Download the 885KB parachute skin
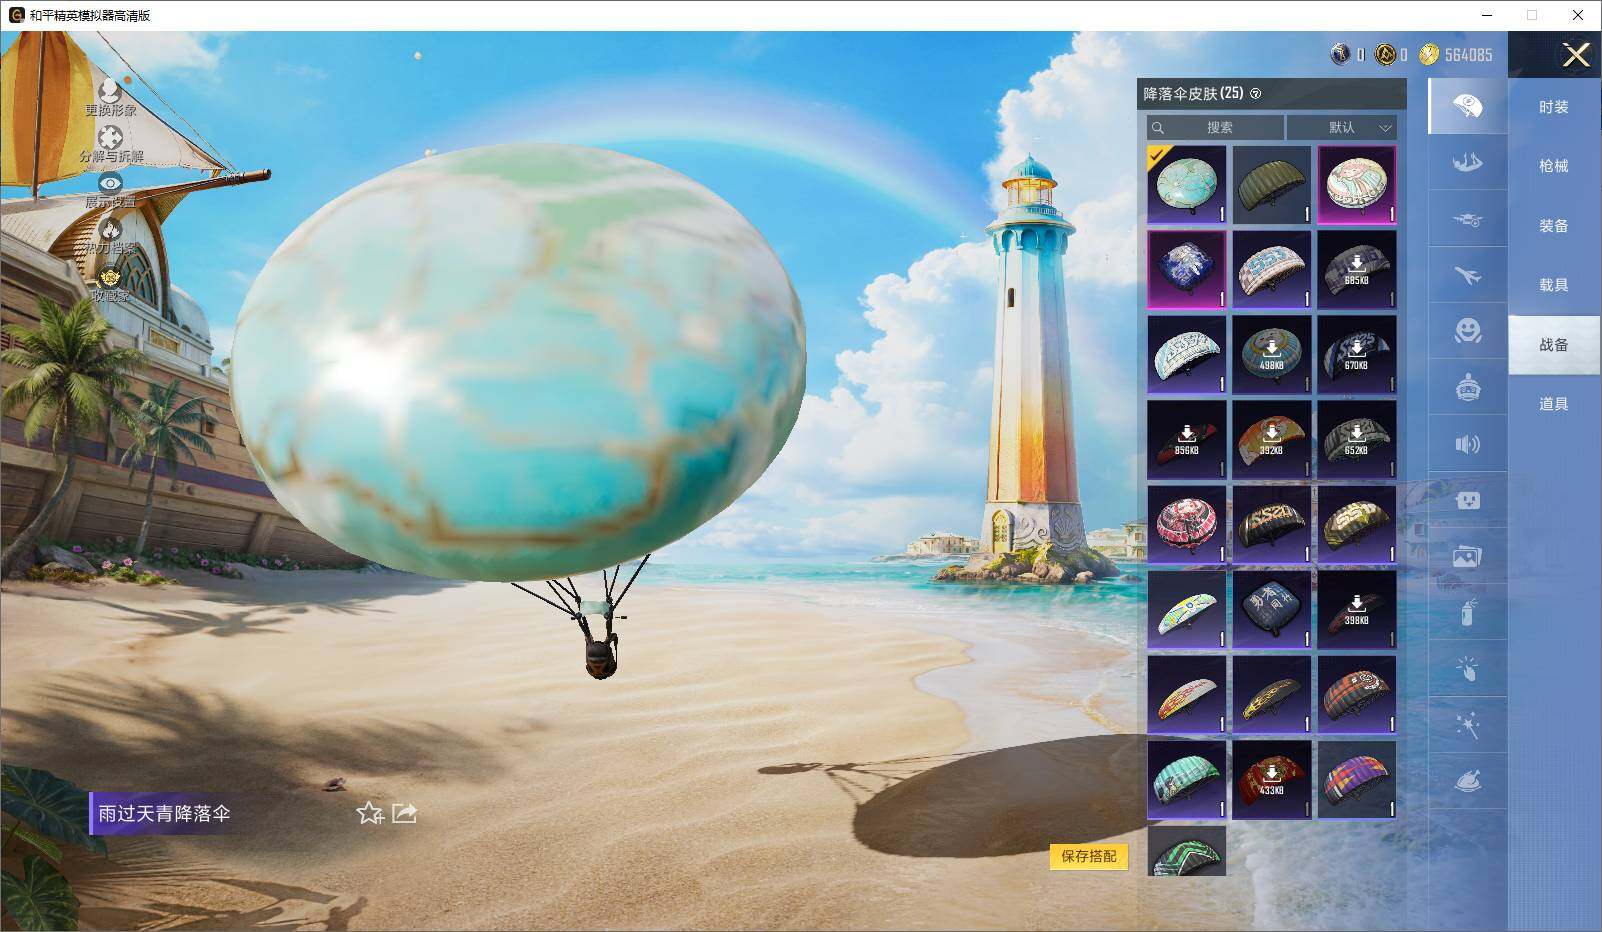The image size is (1602, 932). 1356,270
